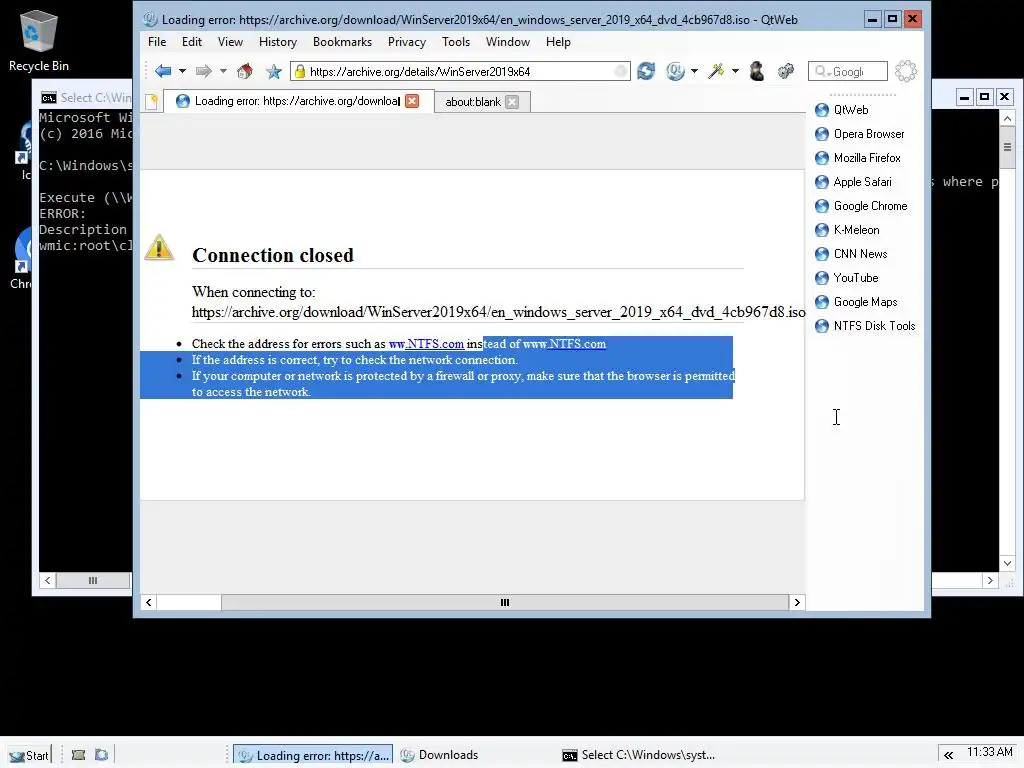This screenshot has height=768, width=1024.
Task: Click the QtWeb horizontal scrollbar thumb
Action: click(505, 602)
